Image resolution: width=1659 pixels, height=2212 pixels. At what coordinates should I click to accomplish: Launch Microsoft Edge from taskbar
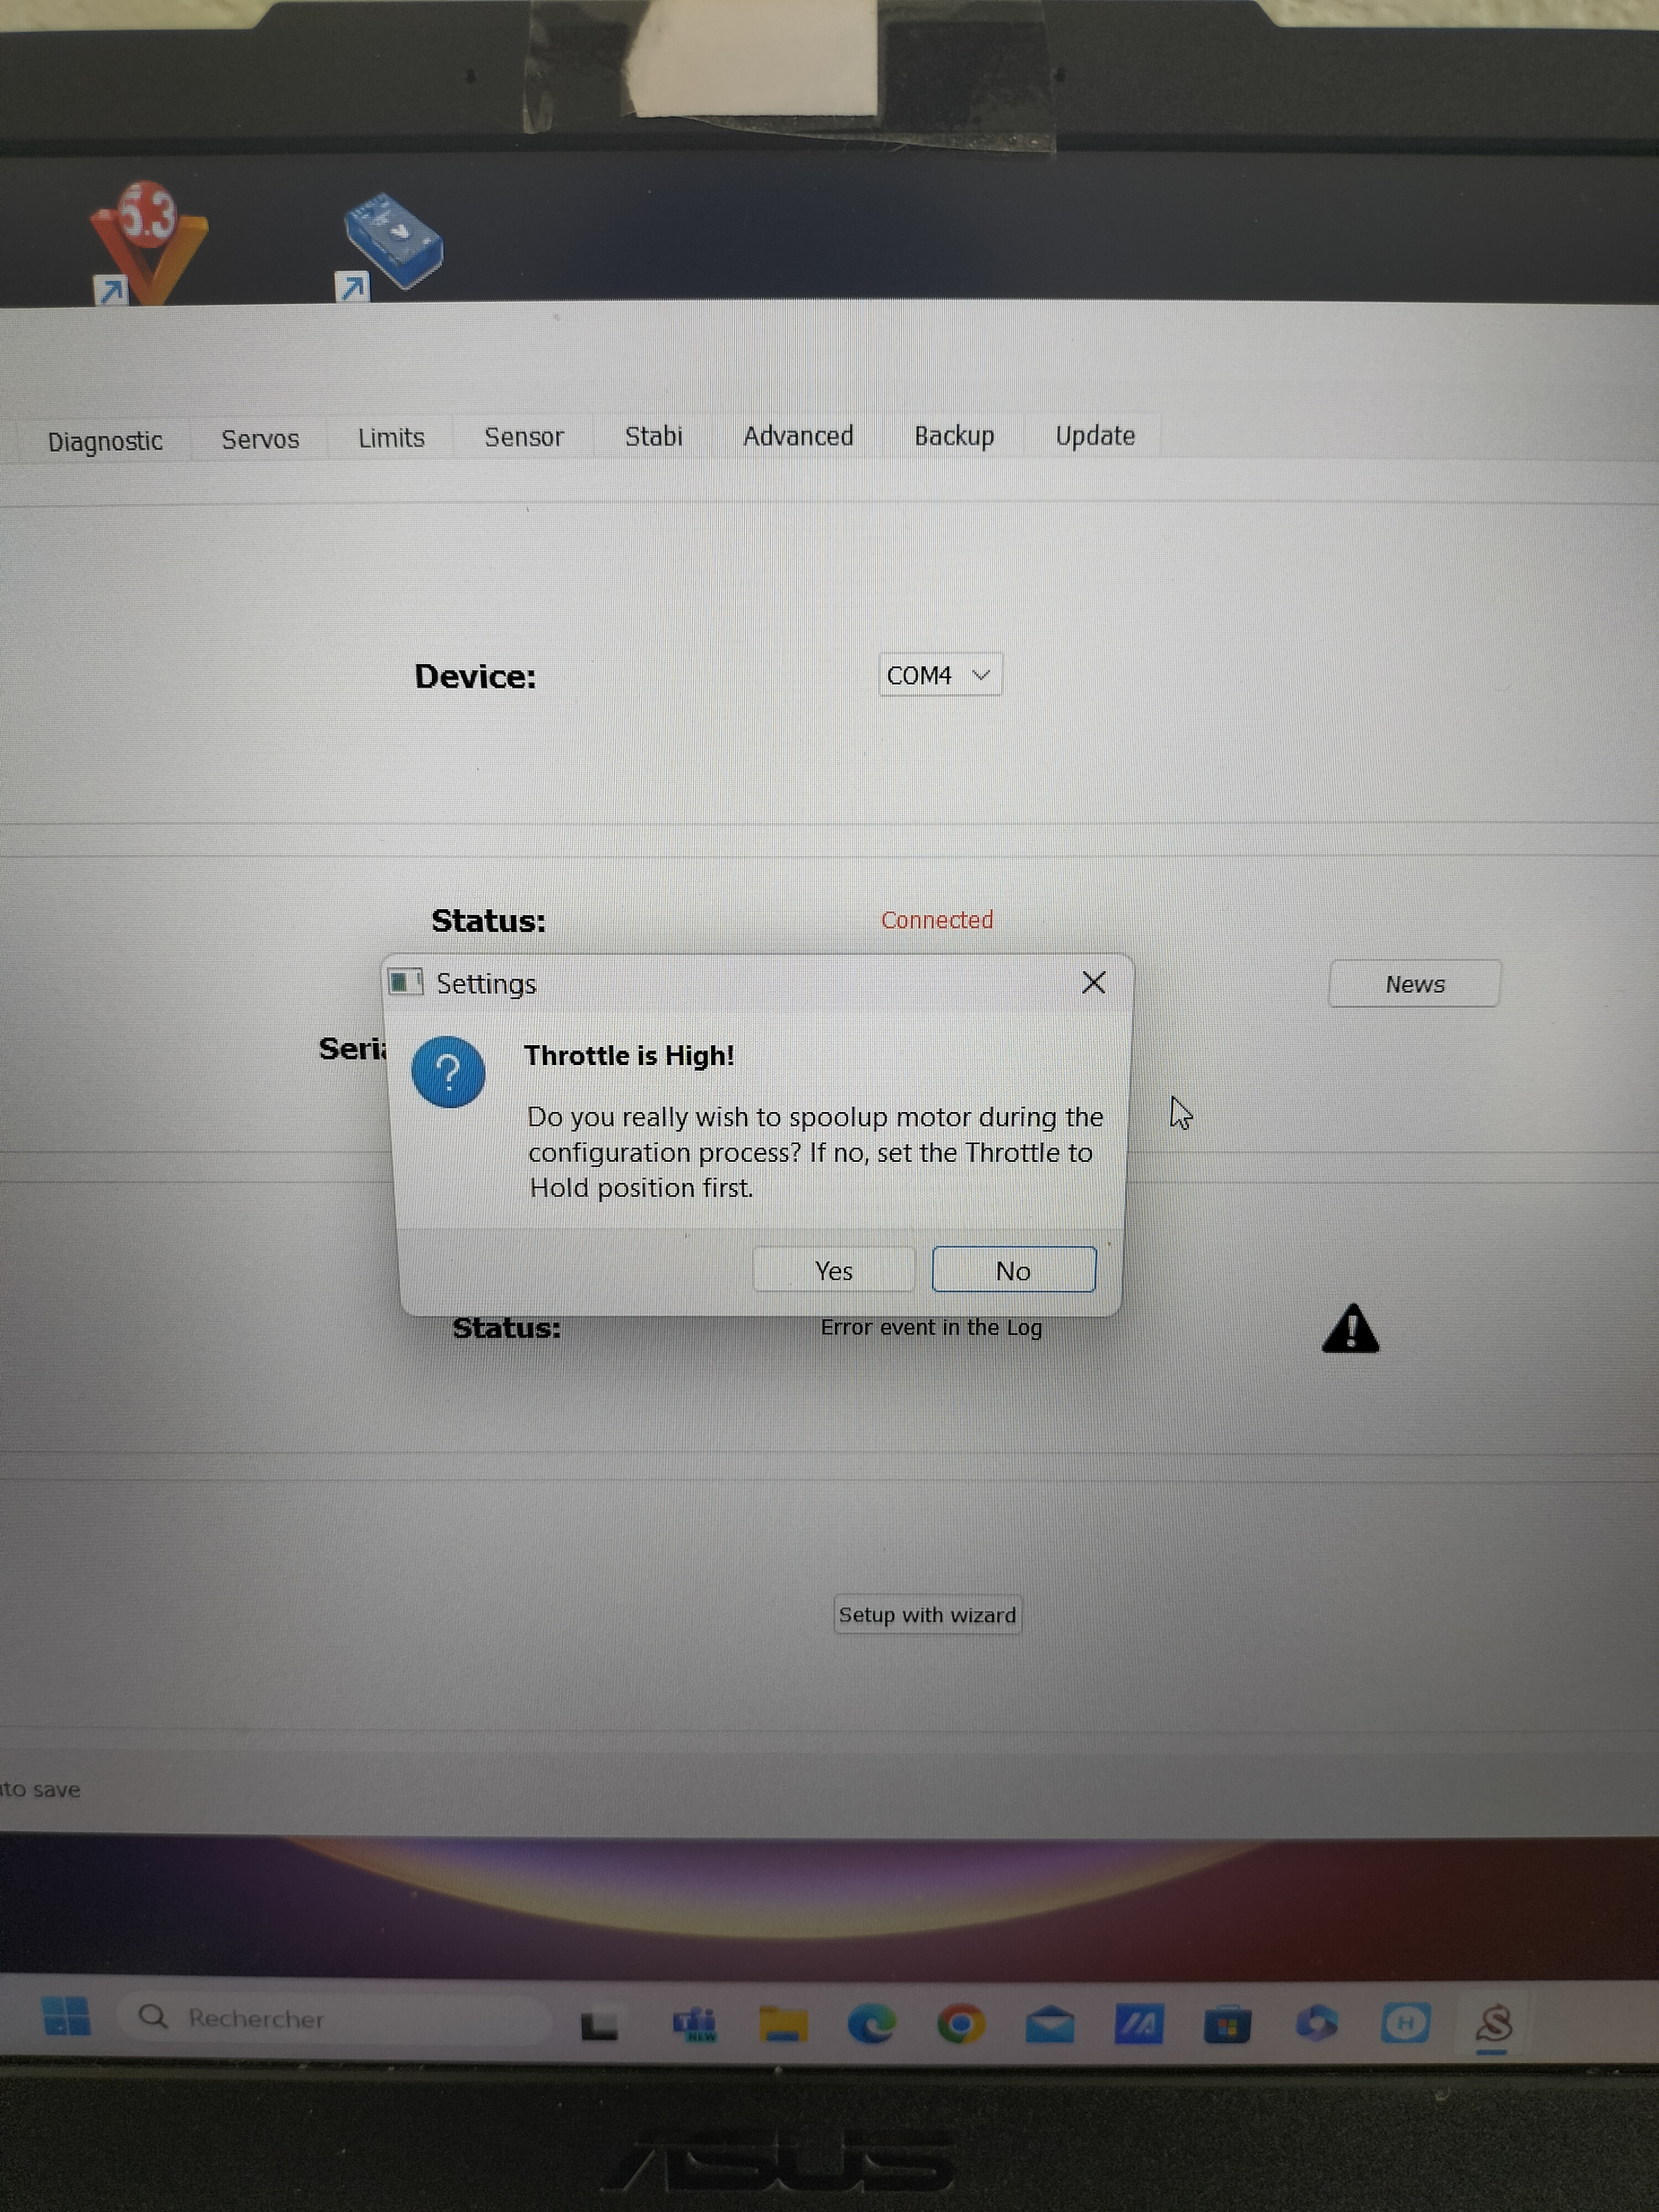click(x=871, y=2024)
